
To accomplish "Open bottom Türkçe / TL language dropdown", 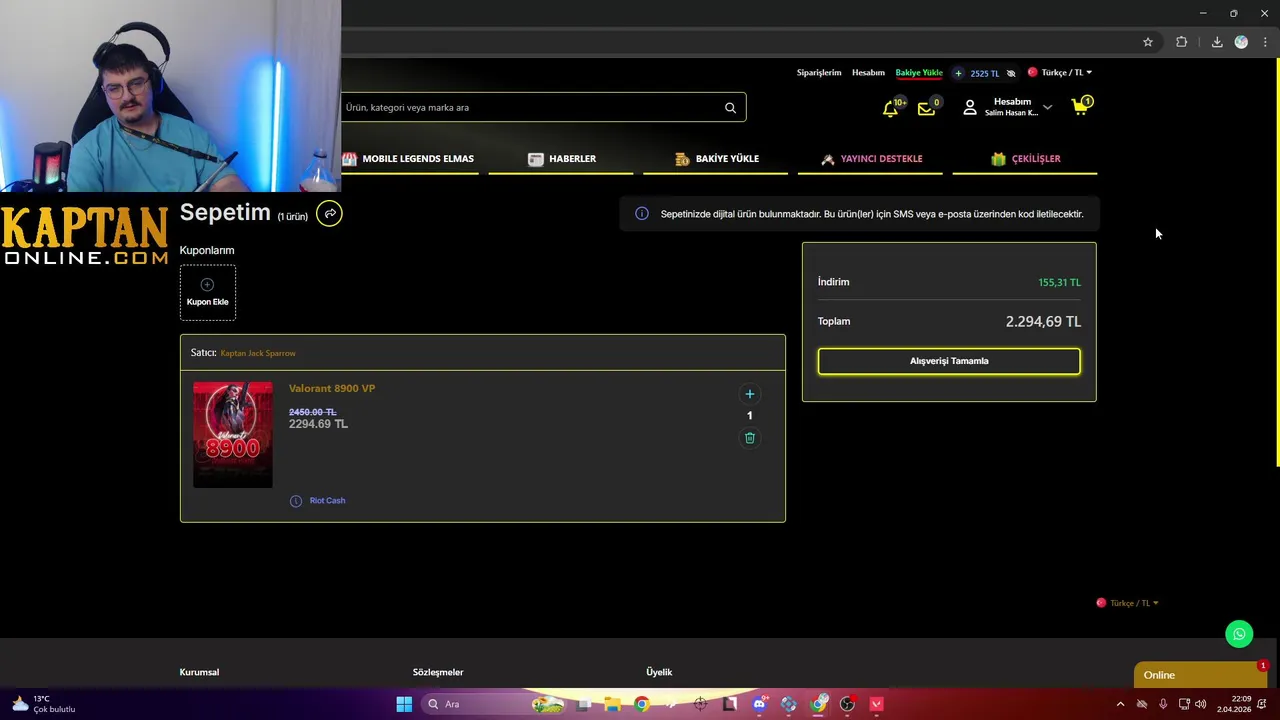I will click(x=1128, y=603).
